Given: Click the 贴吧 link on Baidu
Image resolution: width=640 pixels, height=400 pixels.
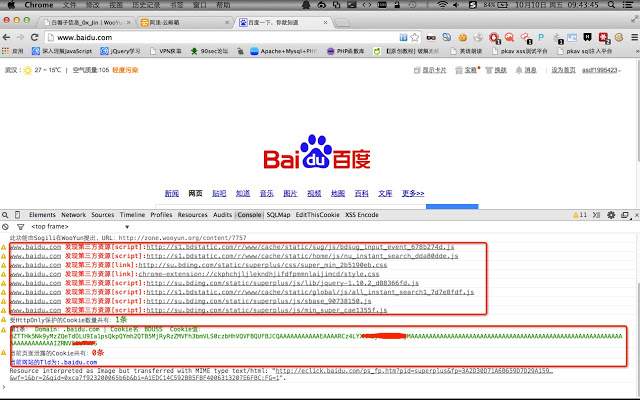Looking at the screenshot, I should (219, 193).
